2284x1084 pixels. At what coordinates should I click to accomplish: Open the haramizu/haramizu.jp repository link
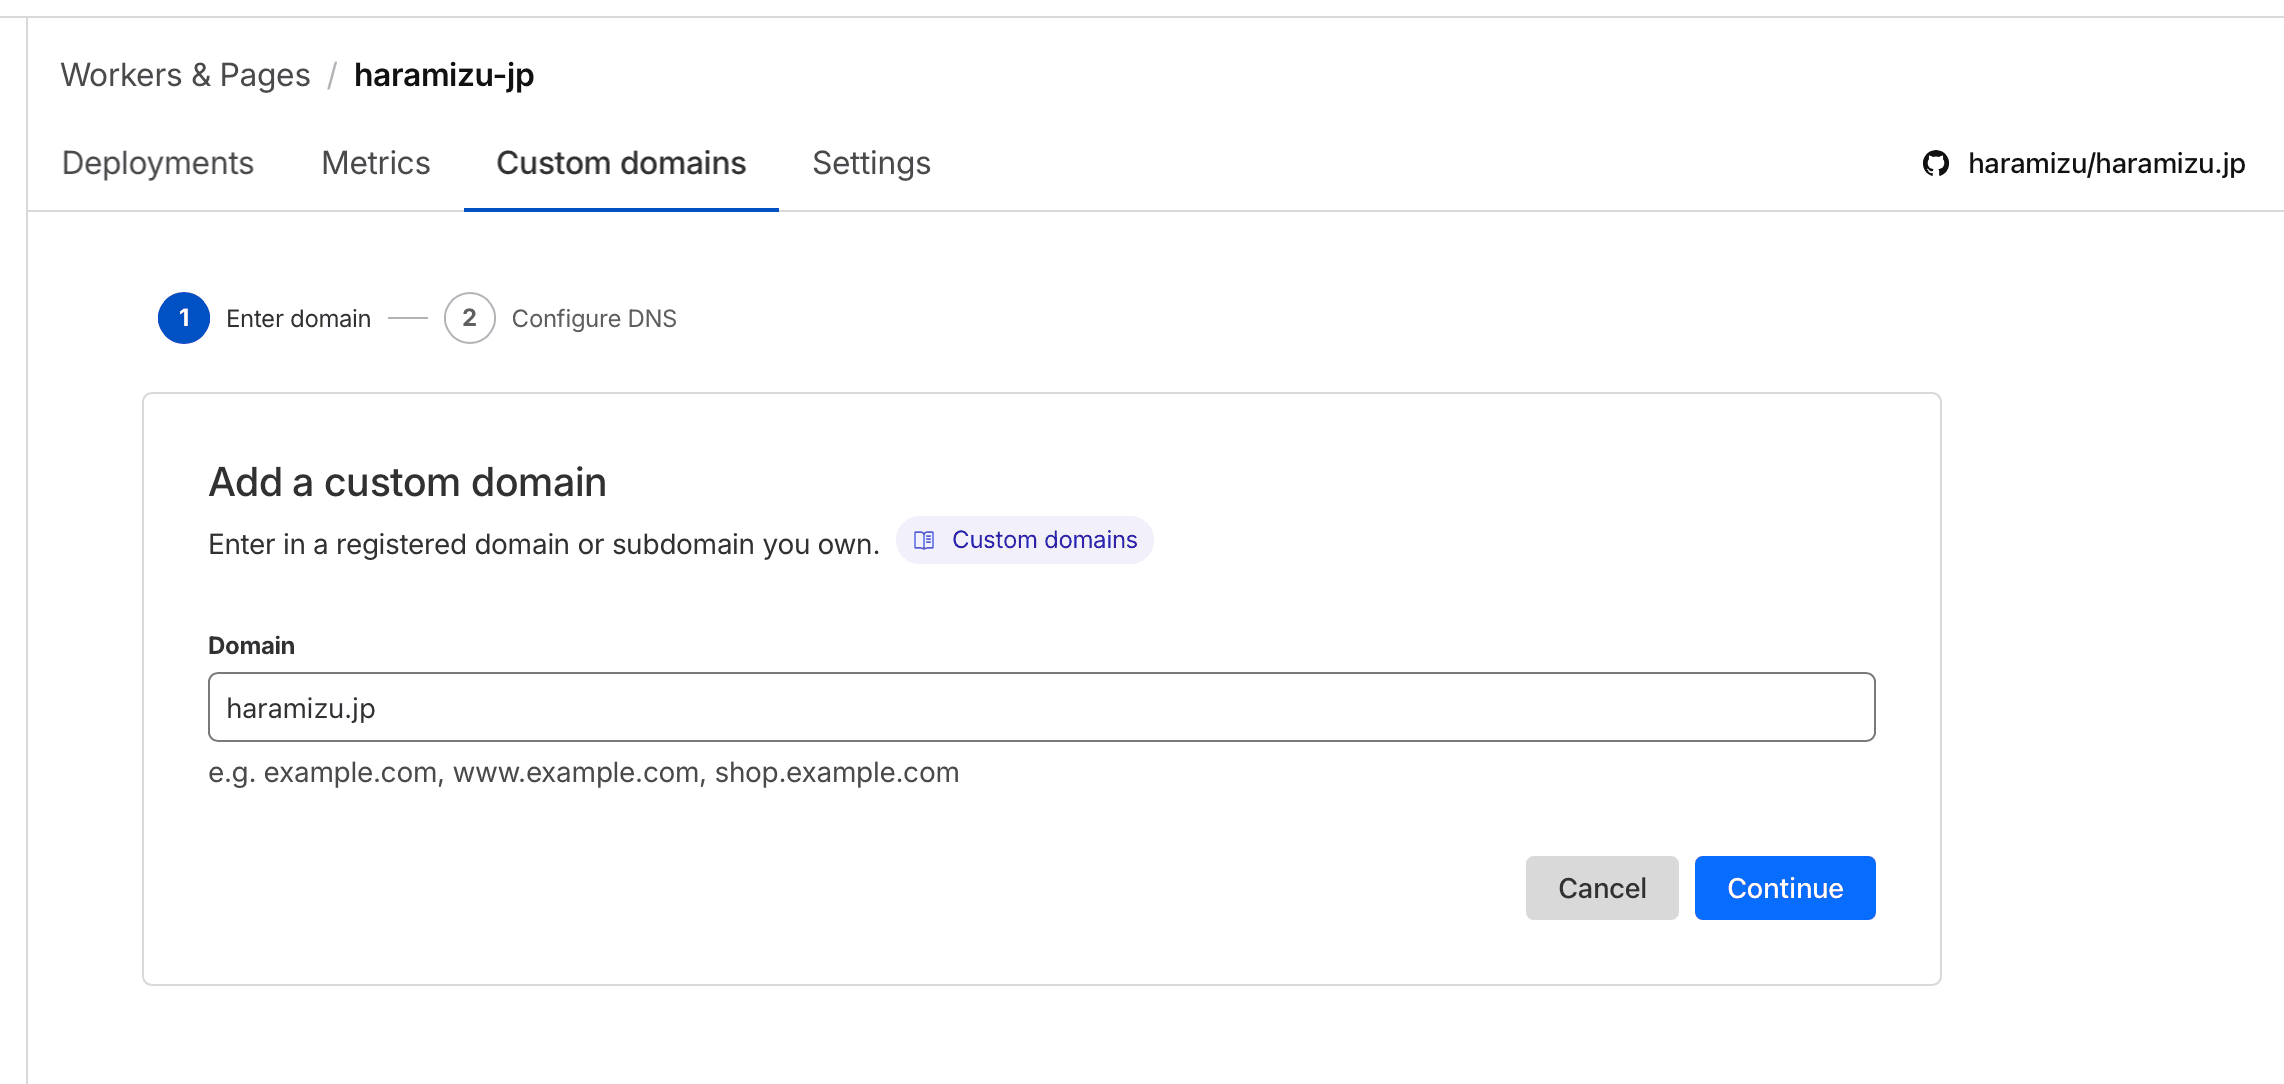(x=2106, y=163)
